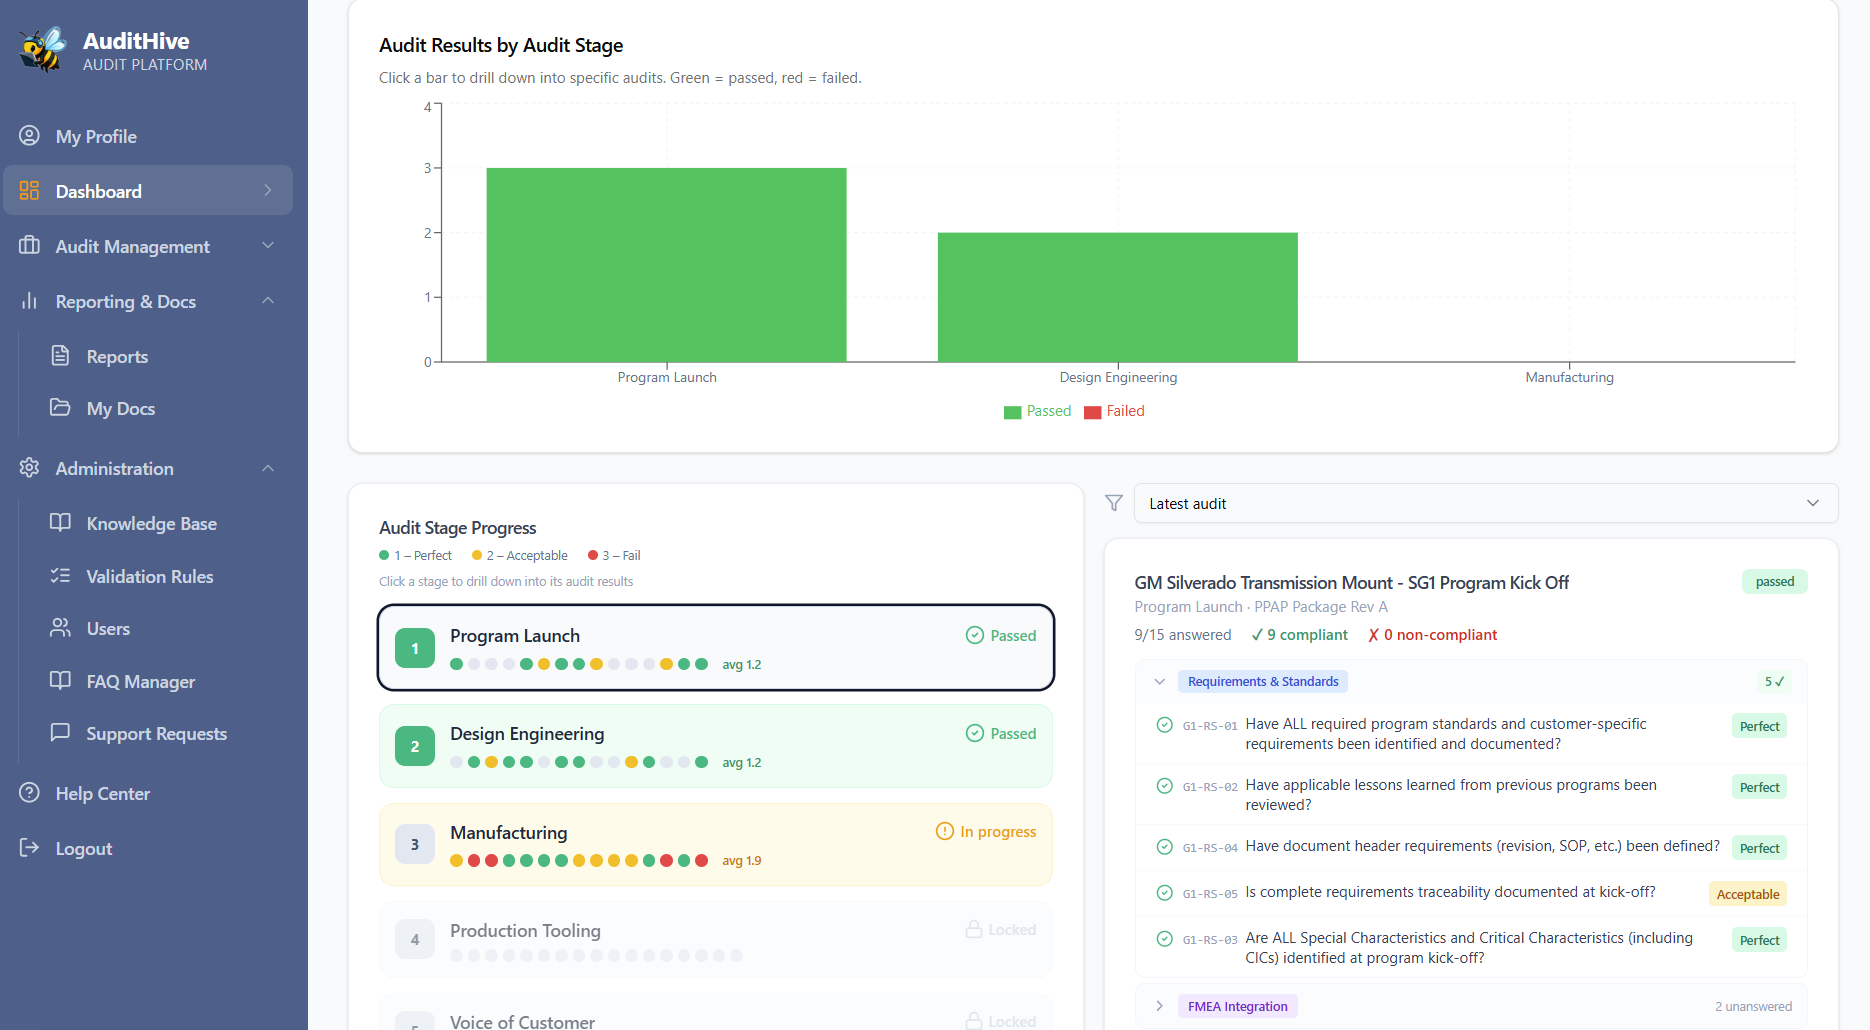Toggle the Passed legend in chart

click(x=1037, y=411)
